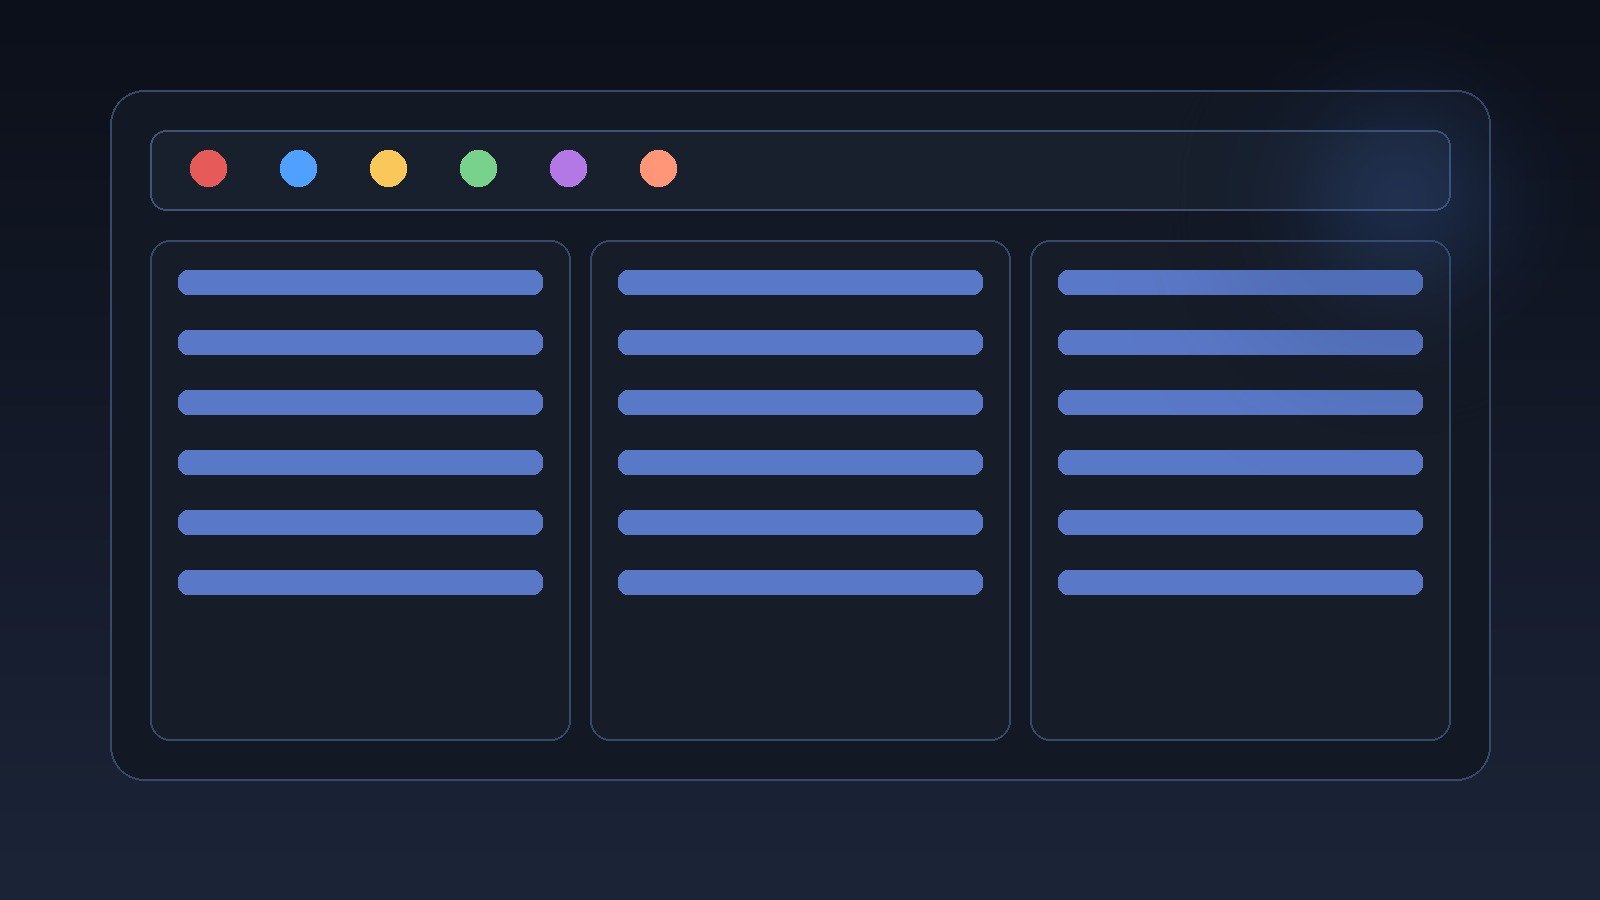Image resolution: width=1600 pixels, height=900 pixels.
Task: Select the blue circle icon
Action: coord(299,169)
